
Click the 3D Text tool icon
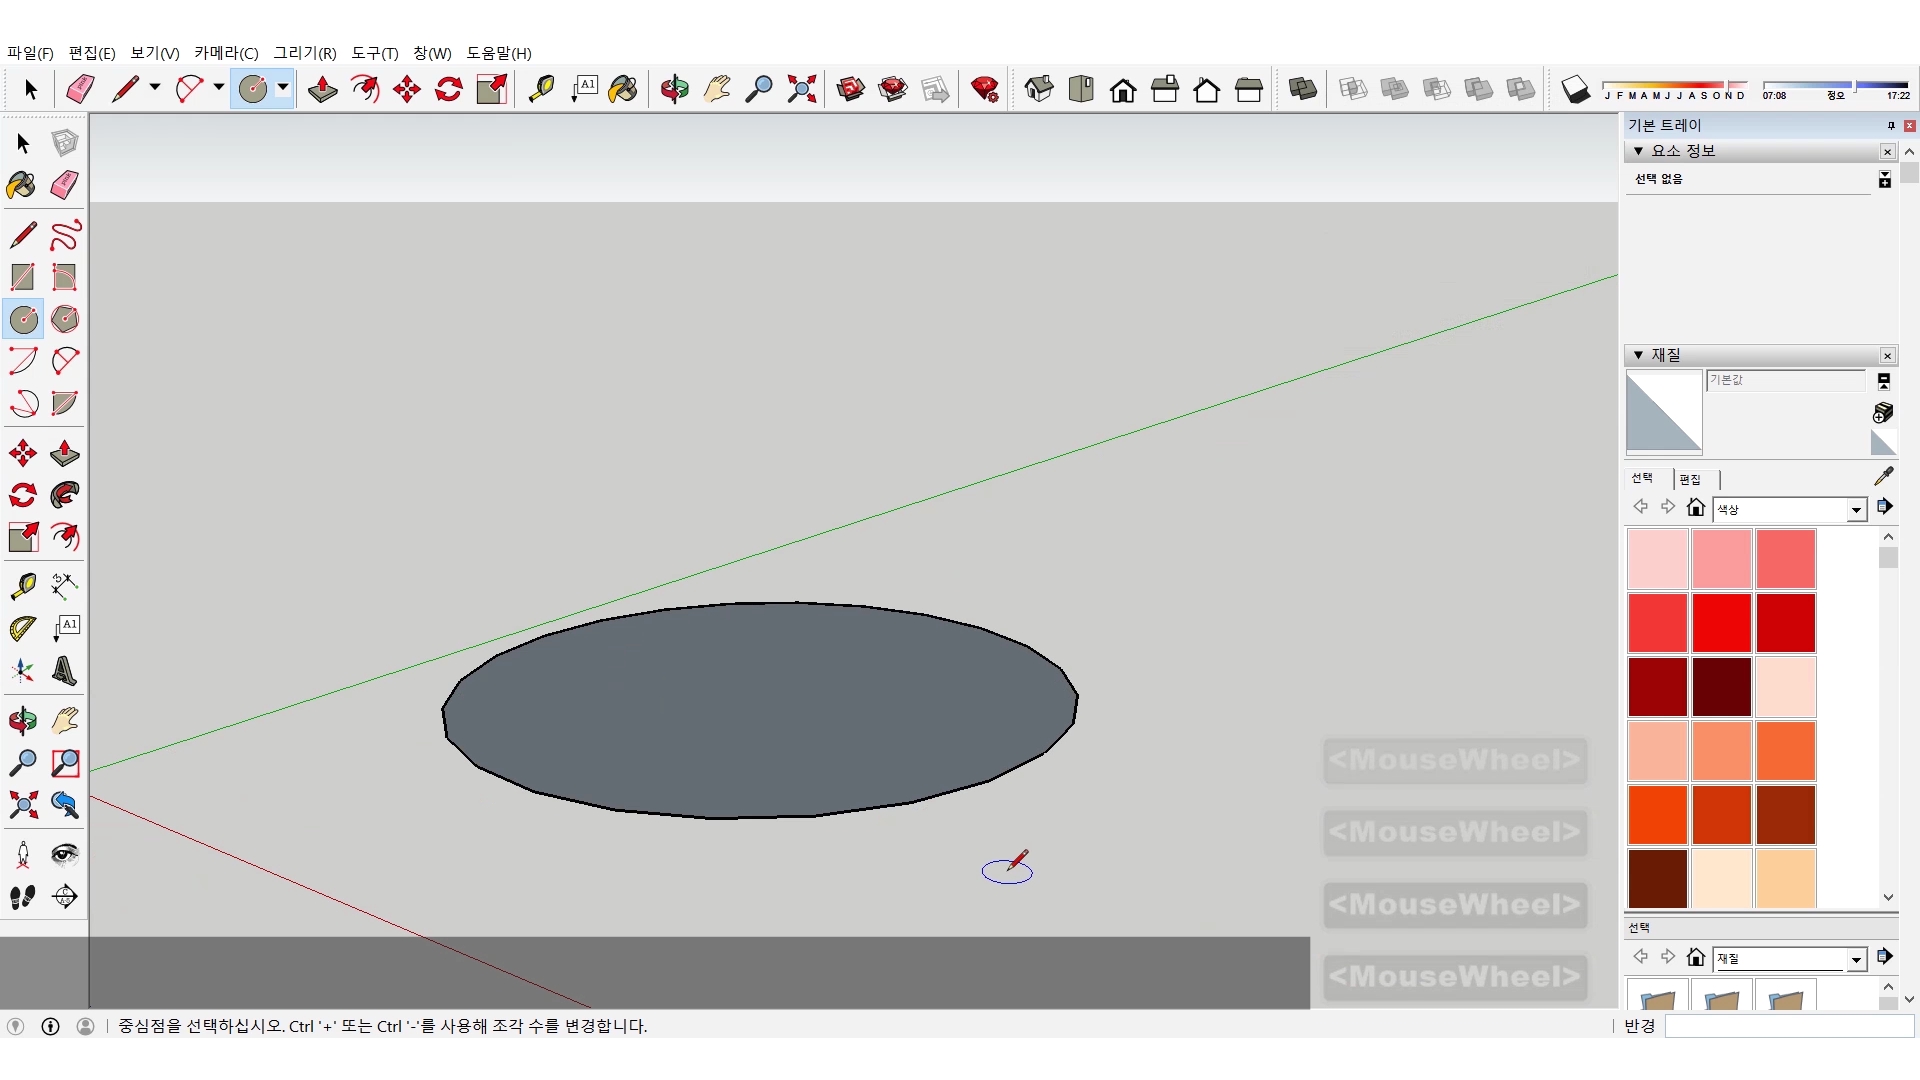65,670
